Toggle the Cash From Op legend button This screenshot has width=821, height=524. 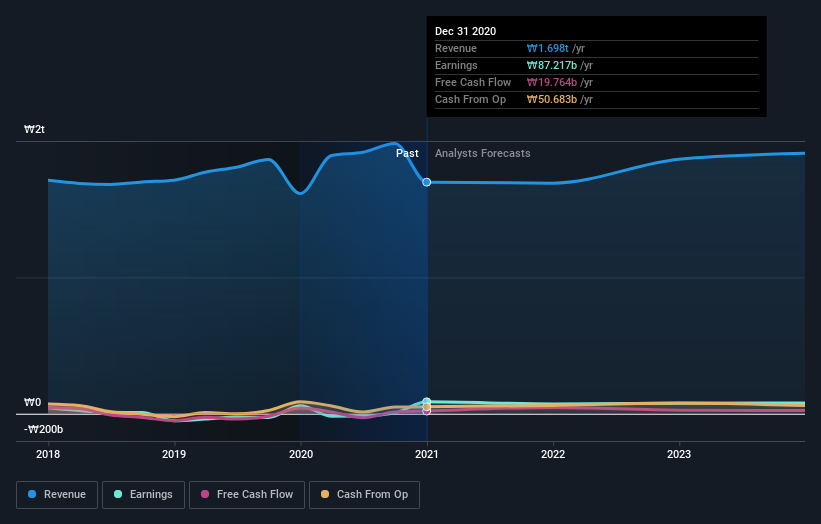(364, 495)
